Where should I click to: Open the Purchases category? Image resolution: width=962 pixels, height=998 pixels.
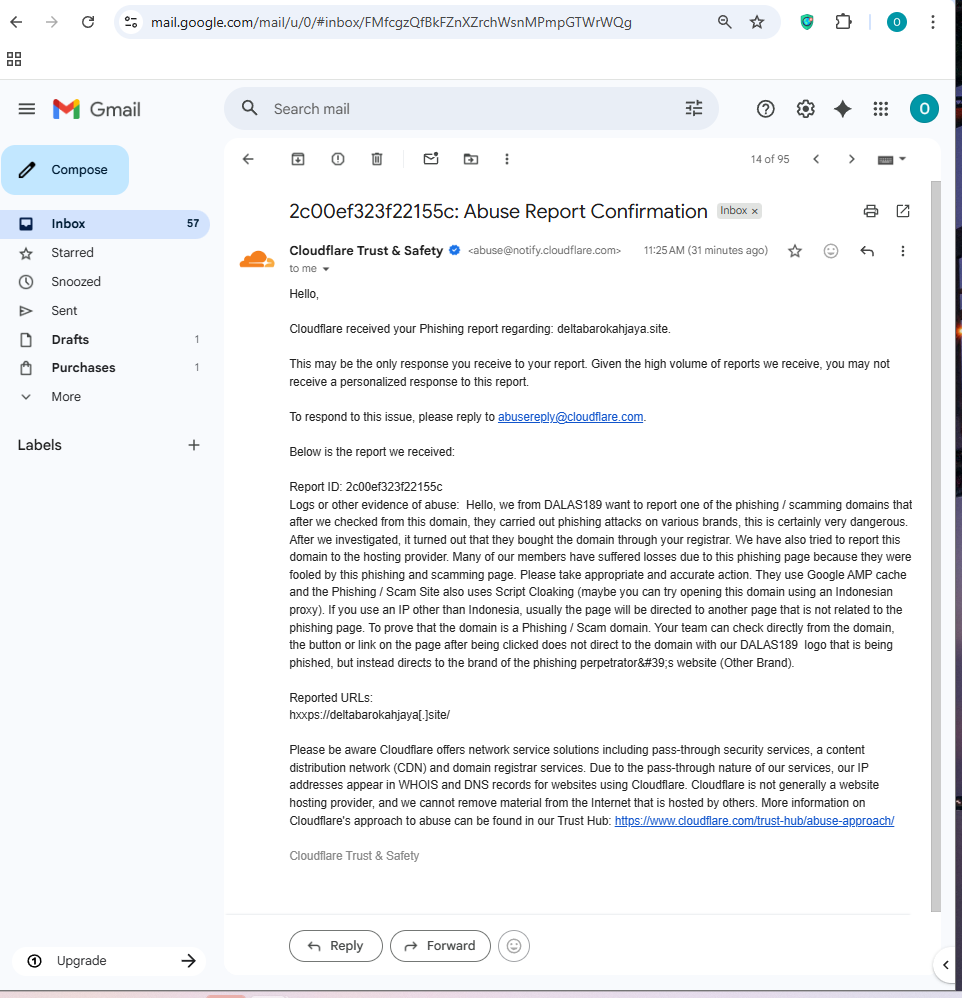coord(105,367)
